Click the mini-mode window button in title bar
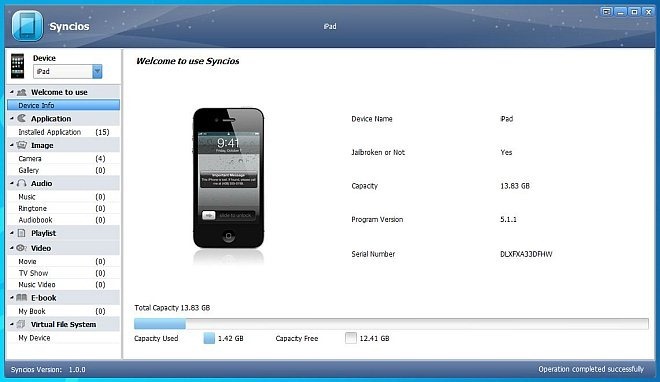This screenshot has width=660, height=382. pos(606,12)
